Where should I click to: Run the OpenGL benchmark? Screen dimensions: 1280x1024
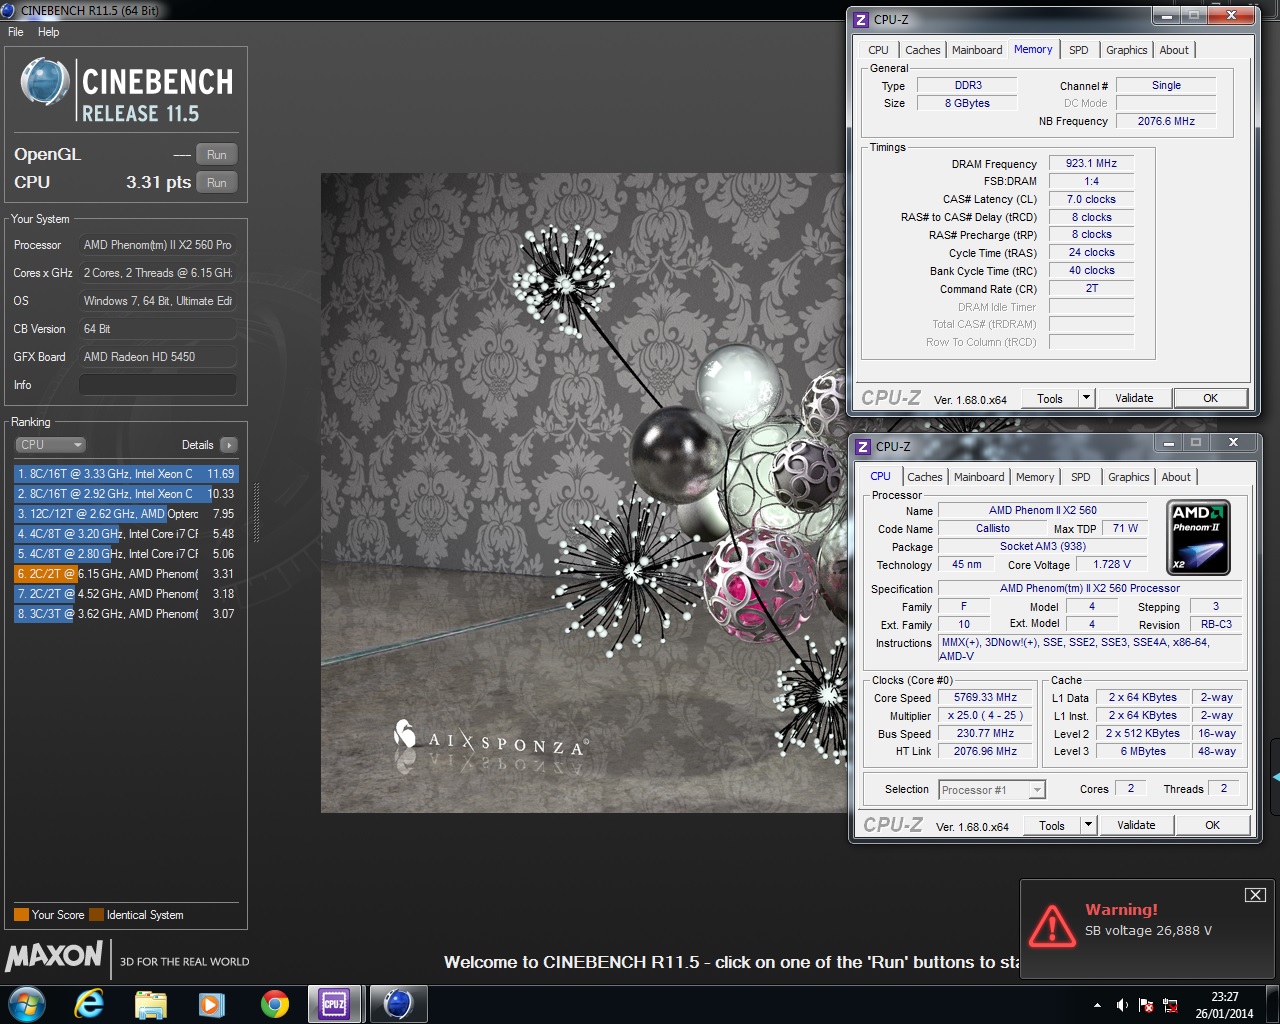[216, 155]
